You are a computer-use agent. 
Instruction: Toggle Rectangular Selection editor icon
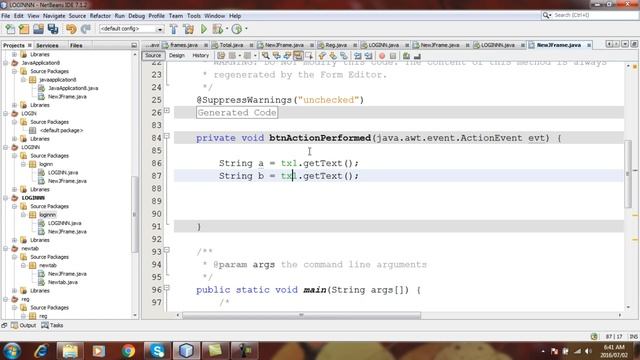tap(309, 56)
